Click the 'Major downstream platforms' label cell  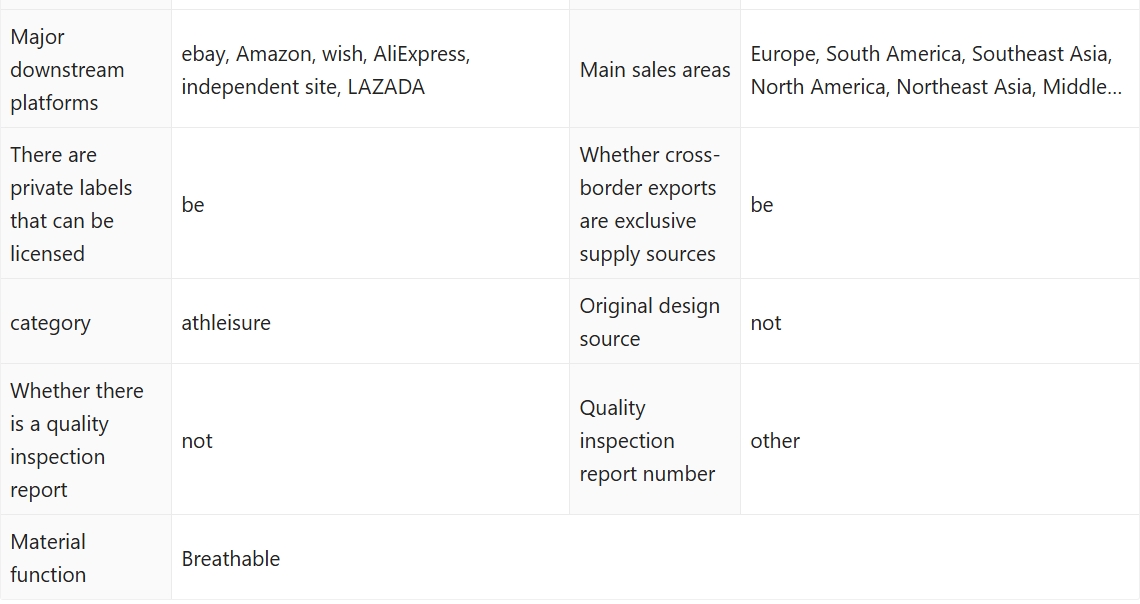point(67,70)
